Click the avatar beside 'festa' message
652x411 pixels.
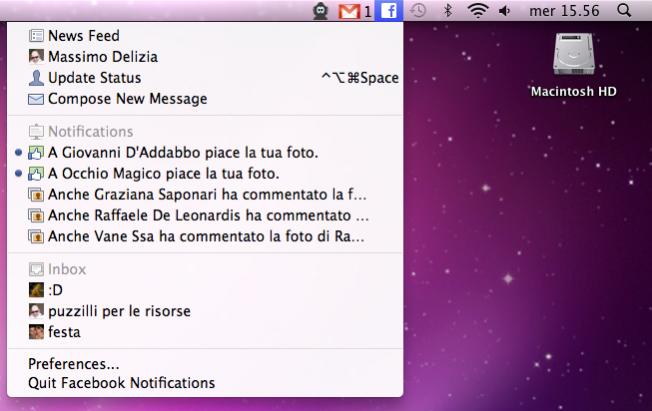click(36, 332)
